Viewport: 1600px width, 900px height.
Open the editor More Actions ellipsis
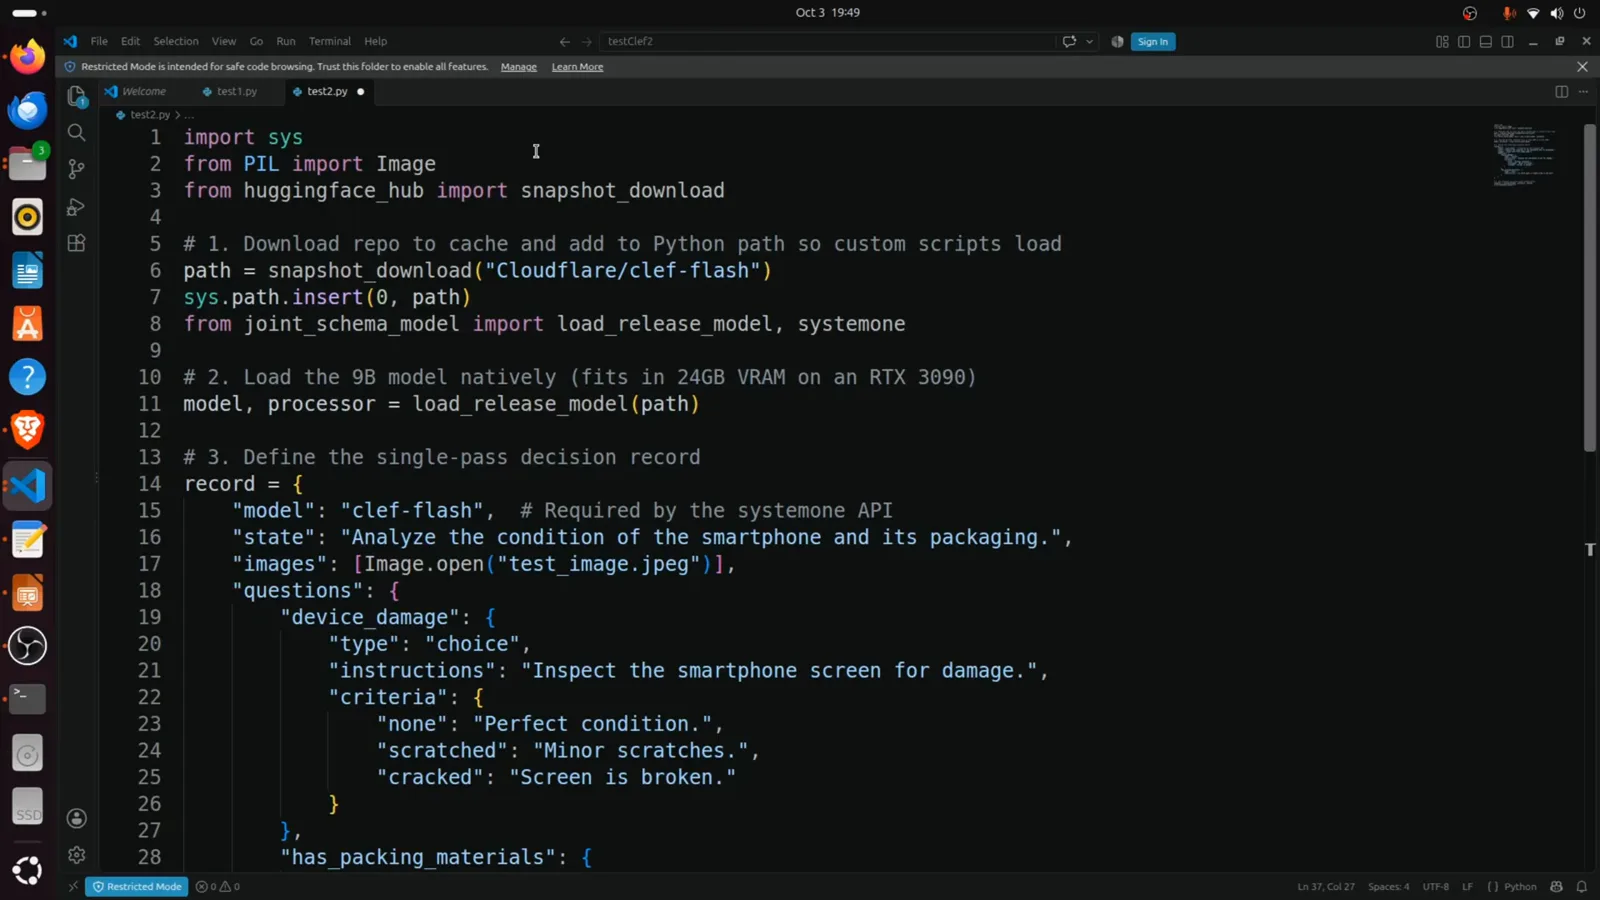pyautogui.click(x=1583, y=91)
